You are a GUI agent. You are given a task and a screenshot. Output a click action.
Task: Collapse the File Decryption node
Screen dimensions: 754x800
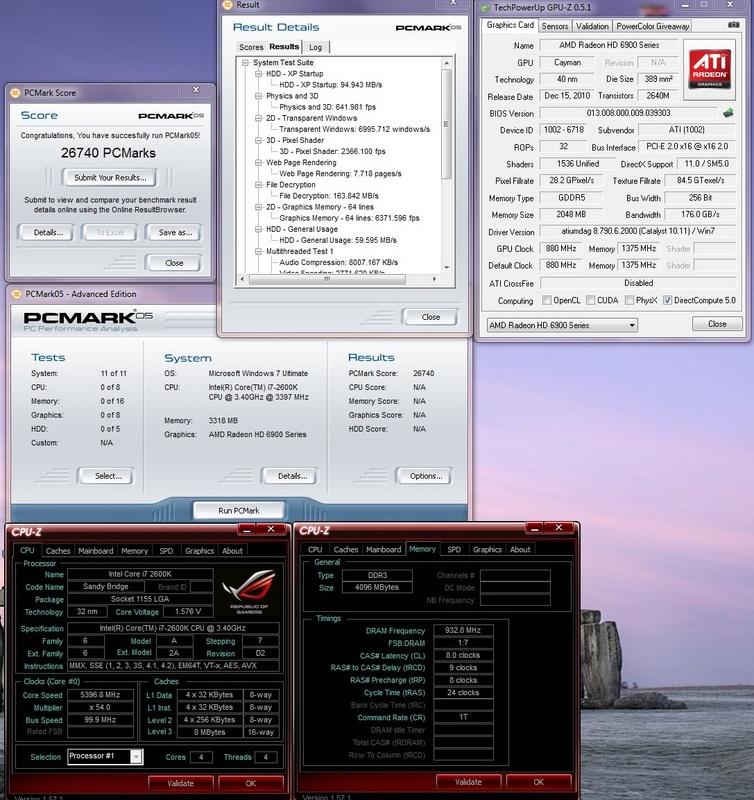click(258, 185)
